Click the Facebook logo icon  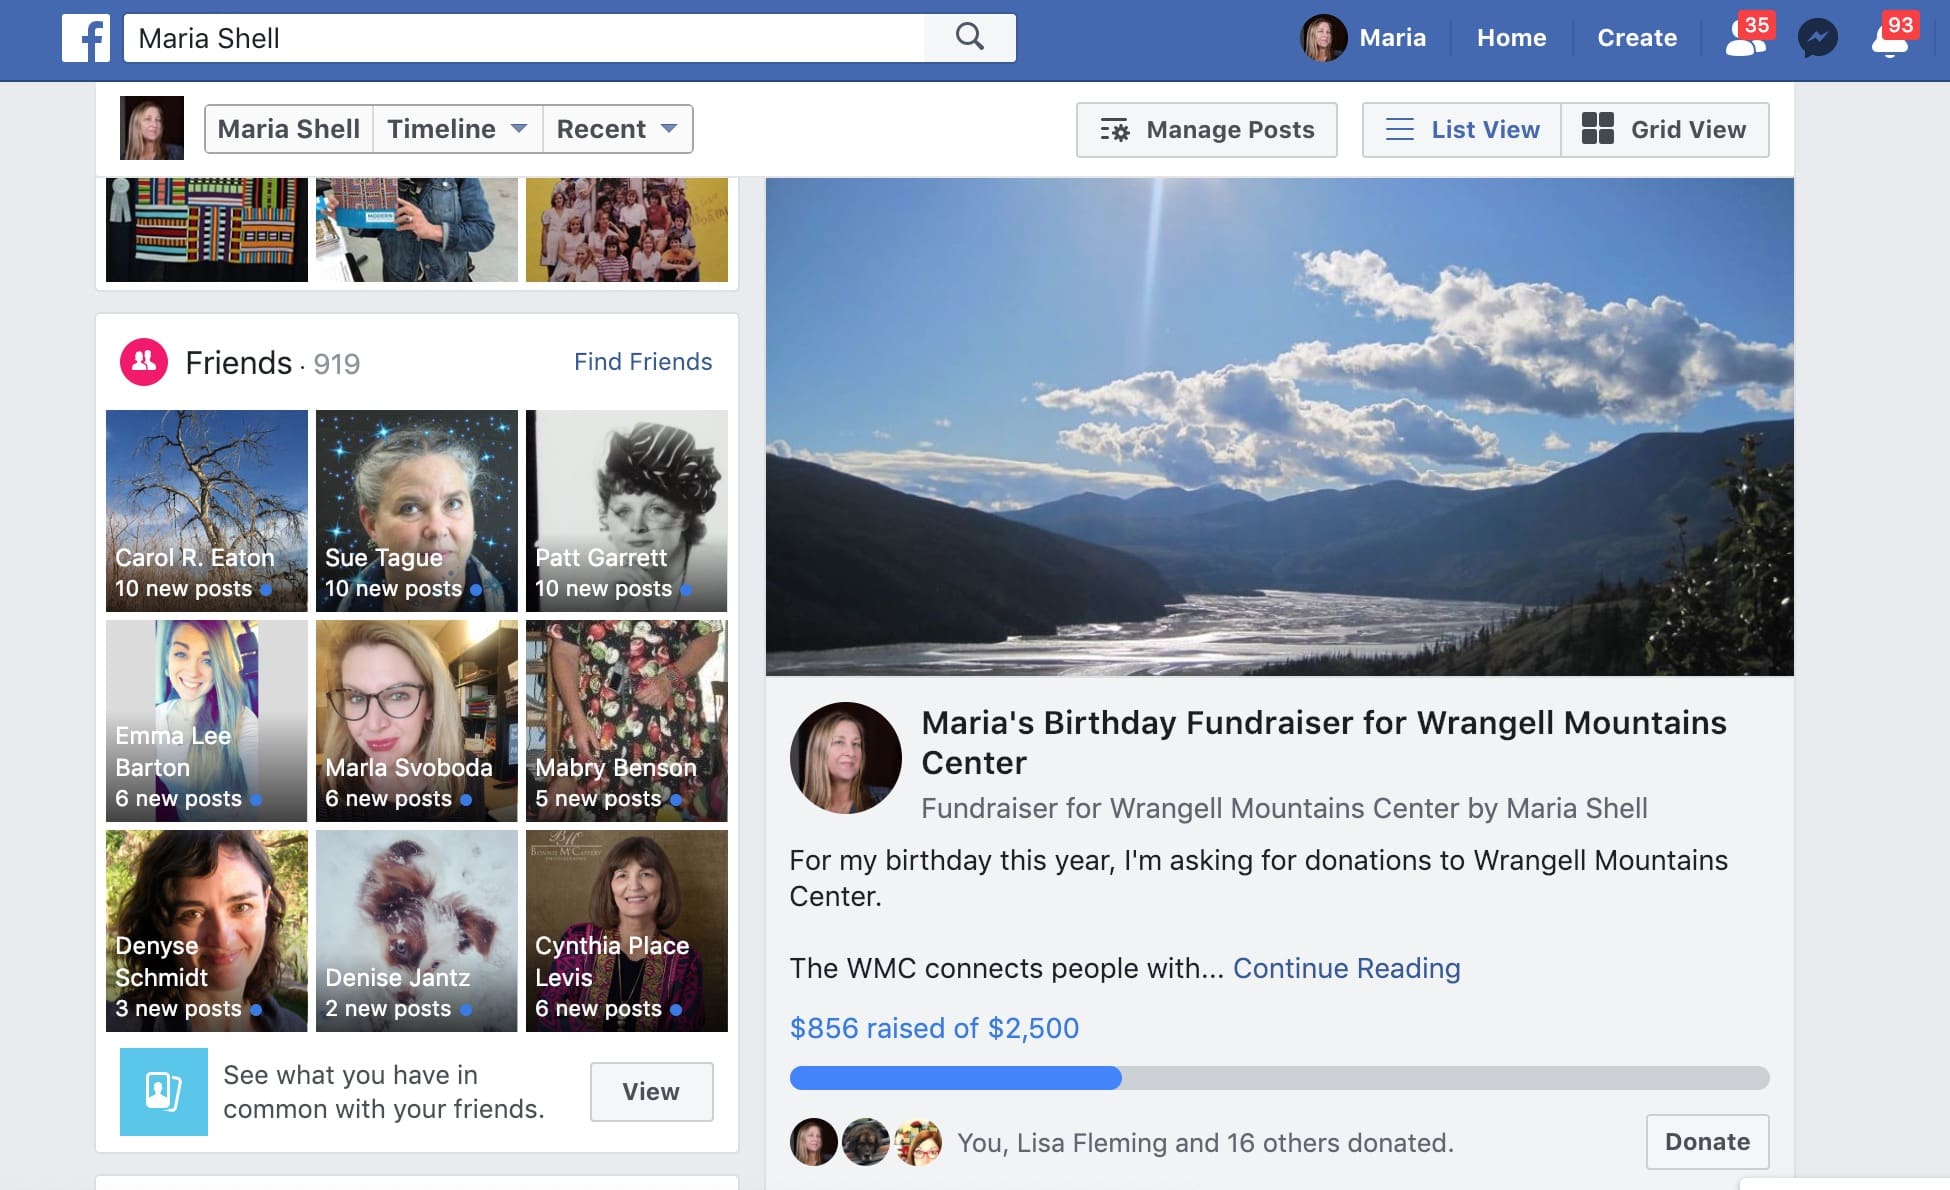click(86, 38)
